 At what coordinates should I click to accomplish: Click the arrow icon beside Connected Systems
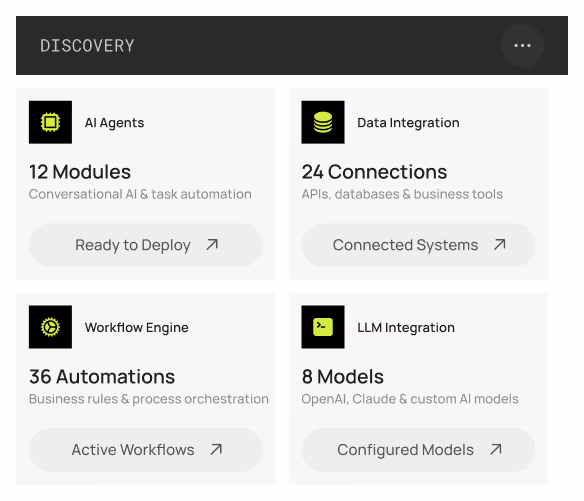coord(500,245)
